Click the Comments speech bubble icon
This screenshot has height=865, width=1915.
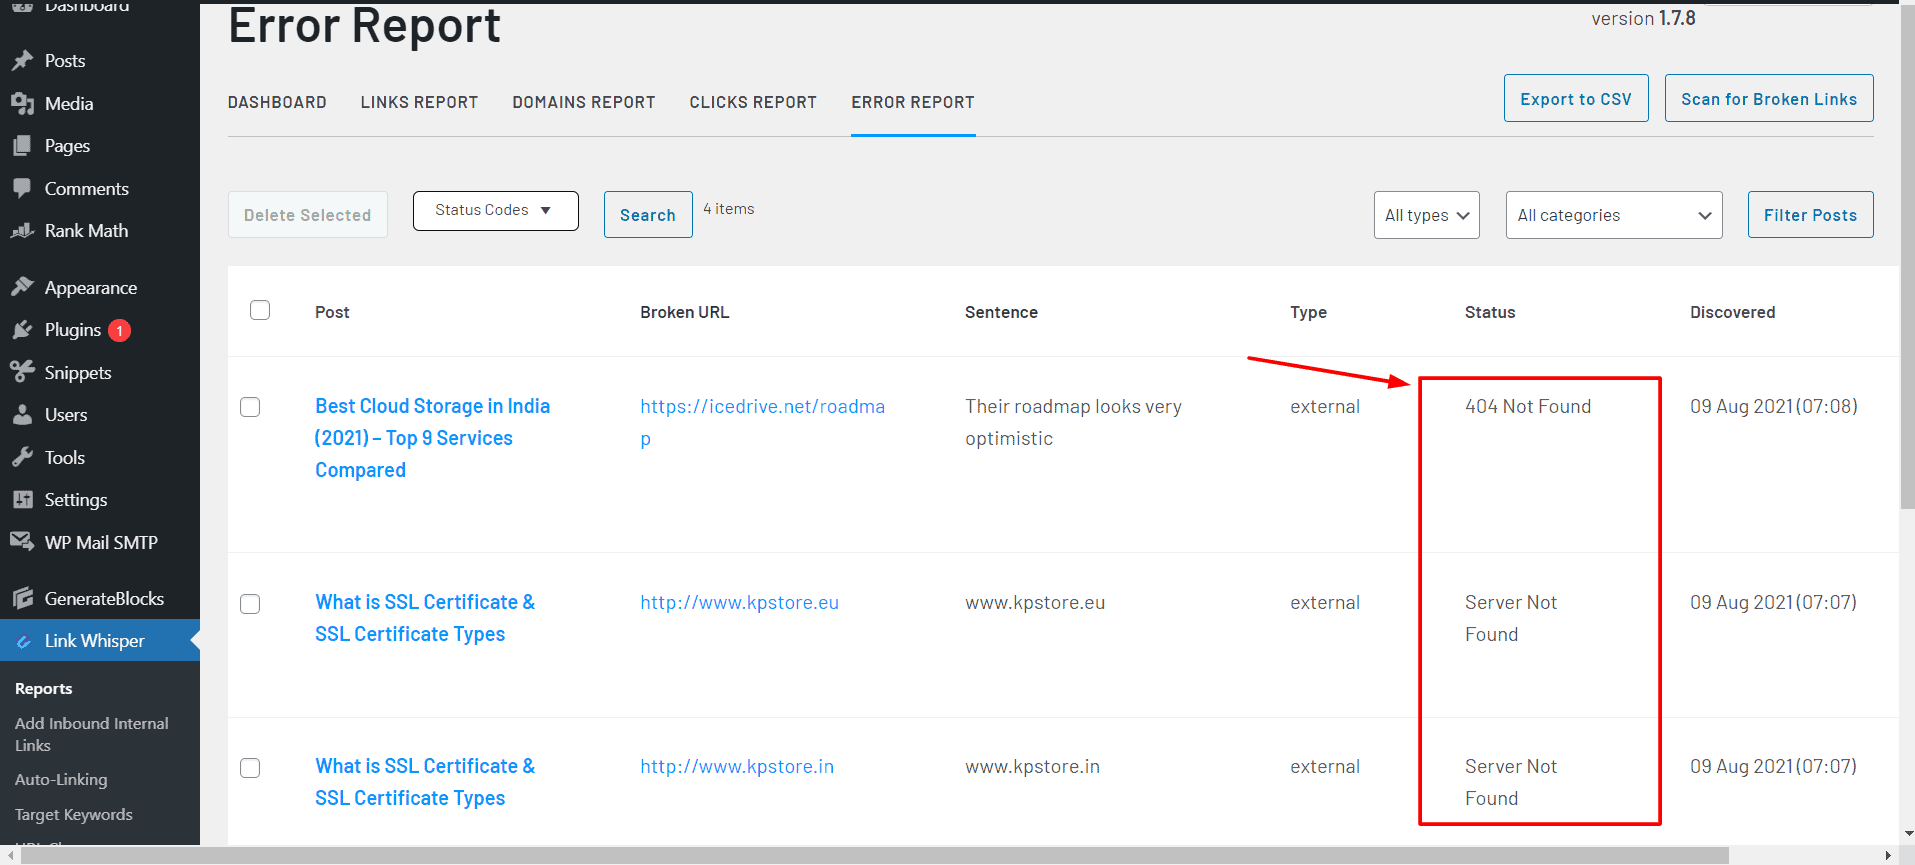[22, 188]
